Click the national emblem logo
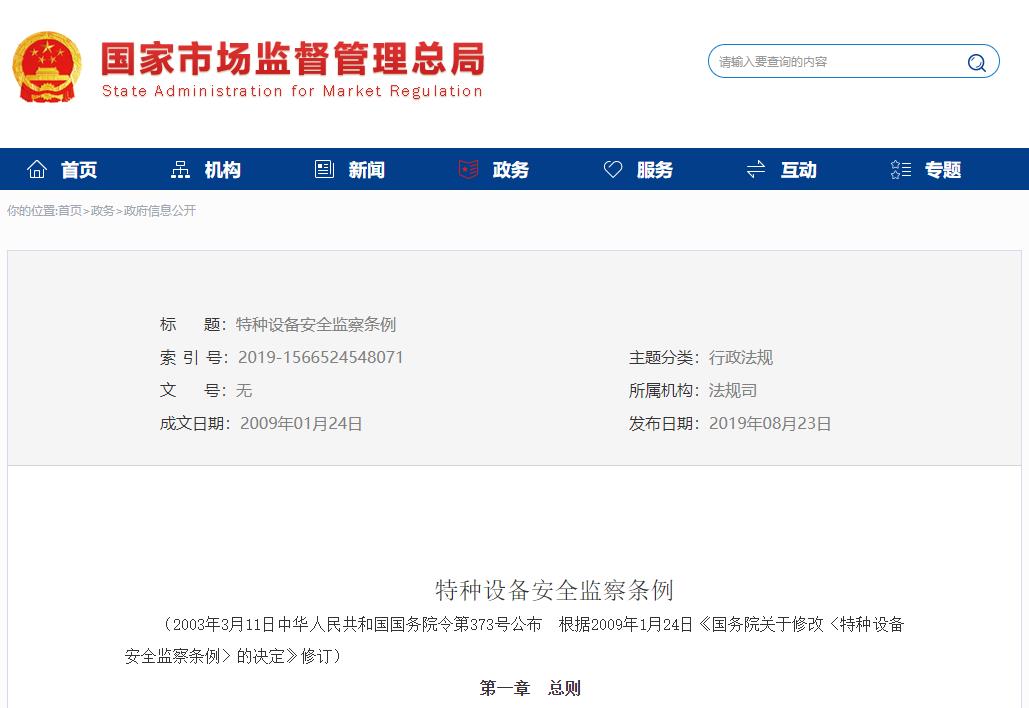This screenshot has height=708, width=1029. pos(46,66)
